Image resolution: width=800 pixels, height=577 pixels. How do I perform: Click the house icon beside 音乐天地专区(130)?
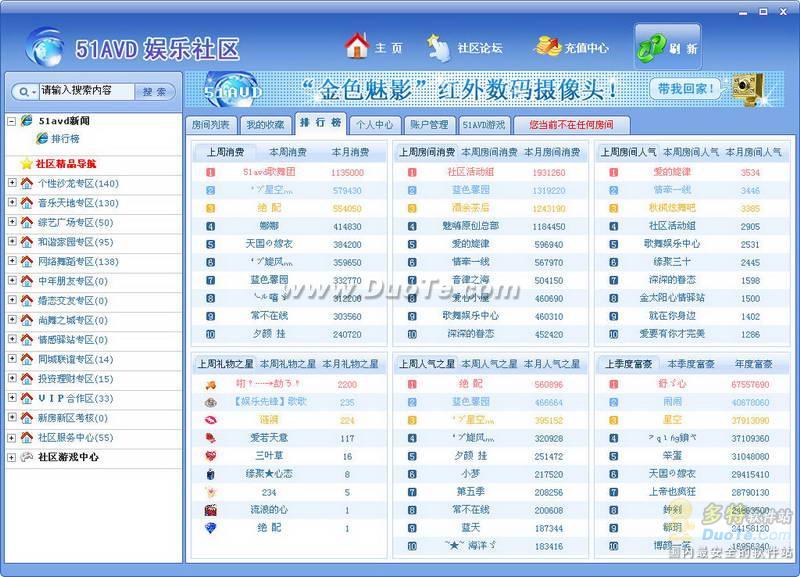27,203
